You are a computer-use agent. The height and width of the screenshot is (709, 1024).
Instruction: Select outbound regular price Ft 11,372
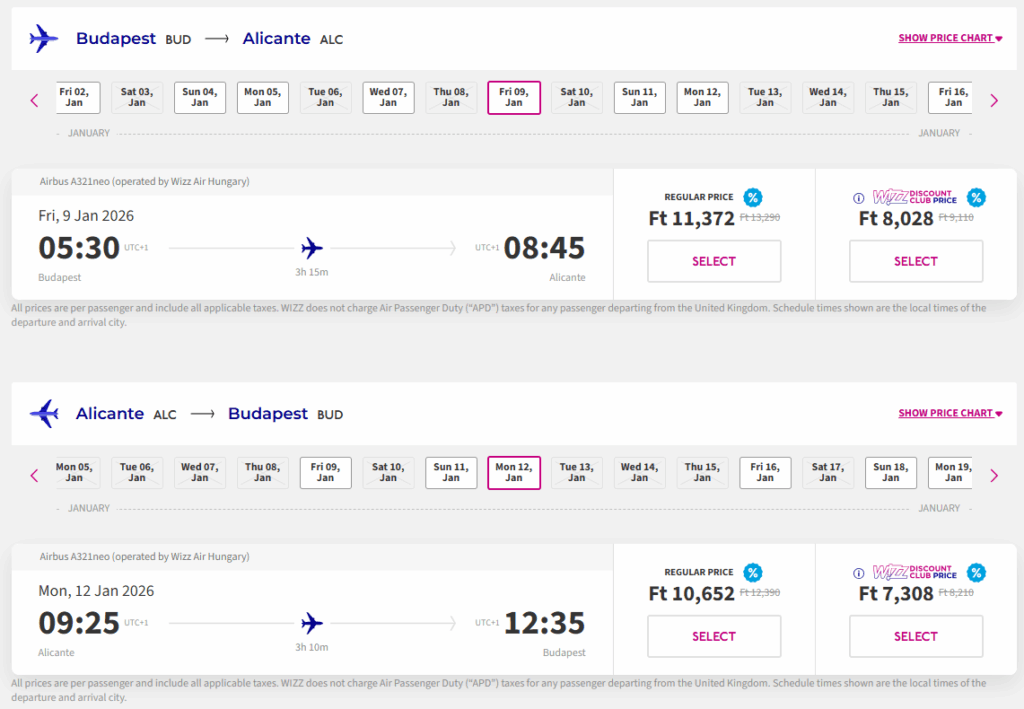point(714,261)
